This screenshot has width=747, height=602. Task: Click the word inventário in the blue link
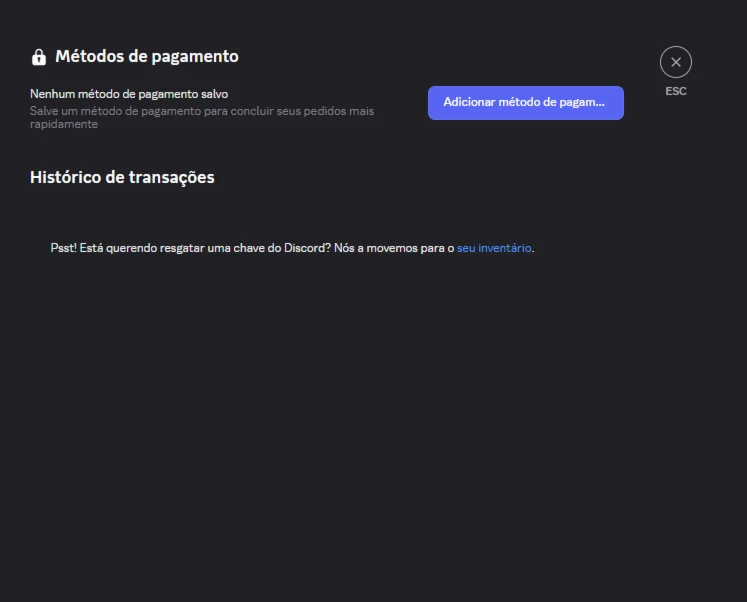505,248
